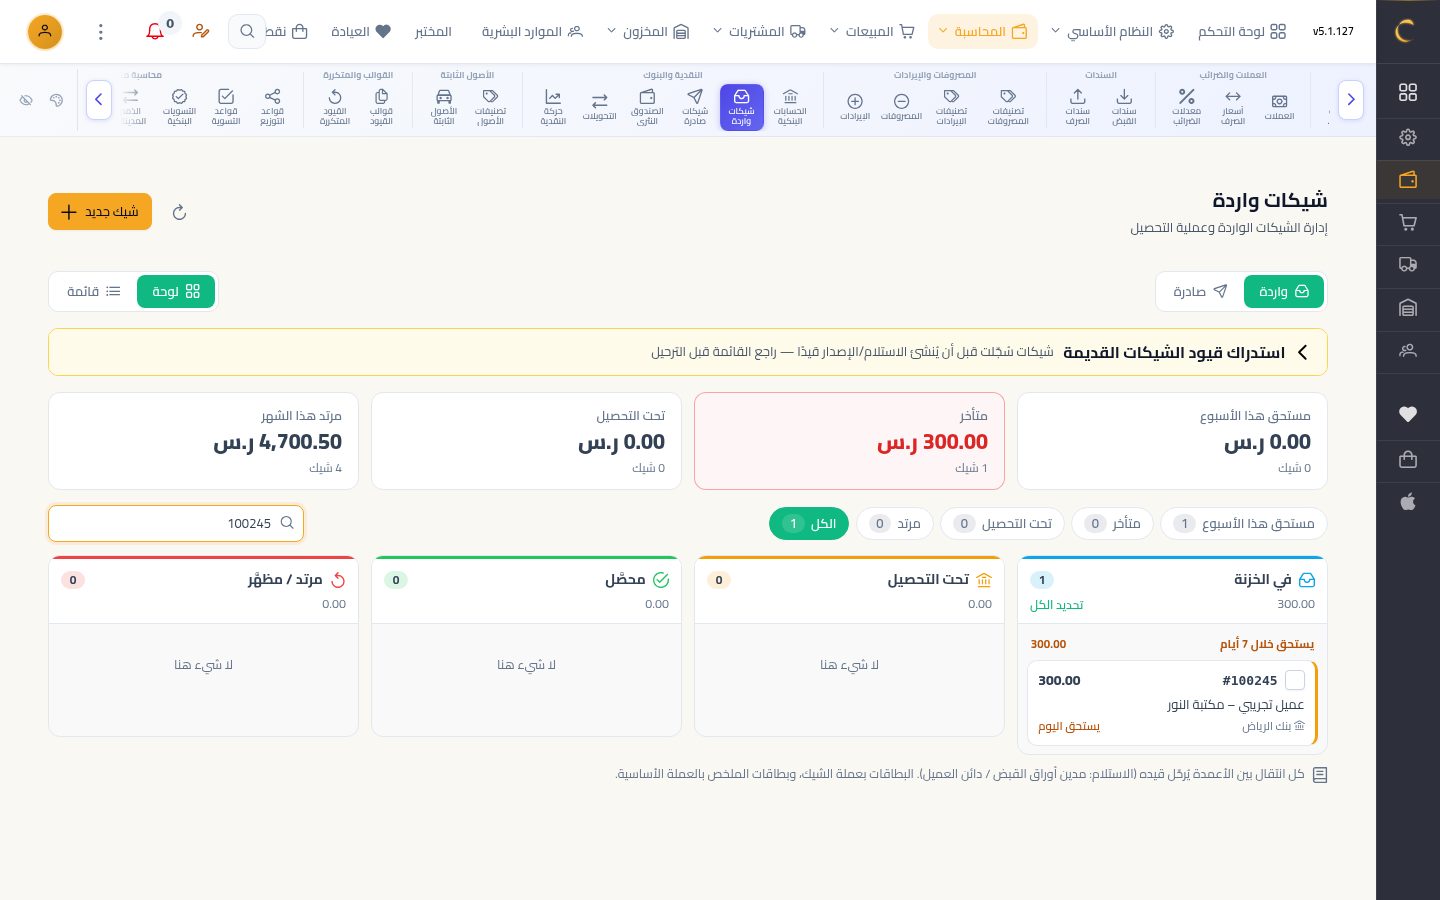Image resolution: width=1440 pixels, height=900 pixels.
Task: Select the واردة incoming cheques toggle
Action: click(x=1284, y=291)
